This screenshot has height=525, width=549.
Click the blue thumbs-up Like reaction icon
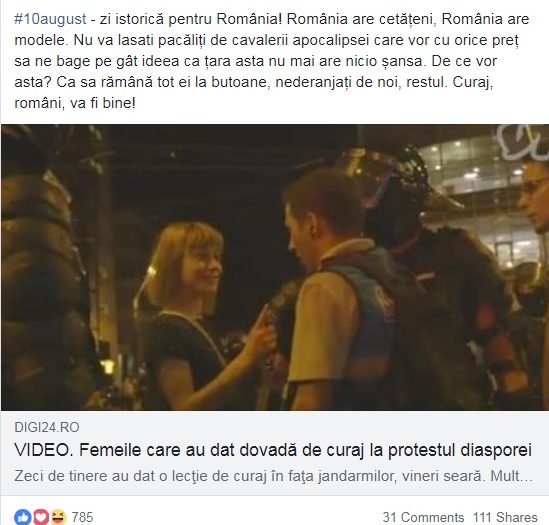pyautogui.click(x=23, y=517)
